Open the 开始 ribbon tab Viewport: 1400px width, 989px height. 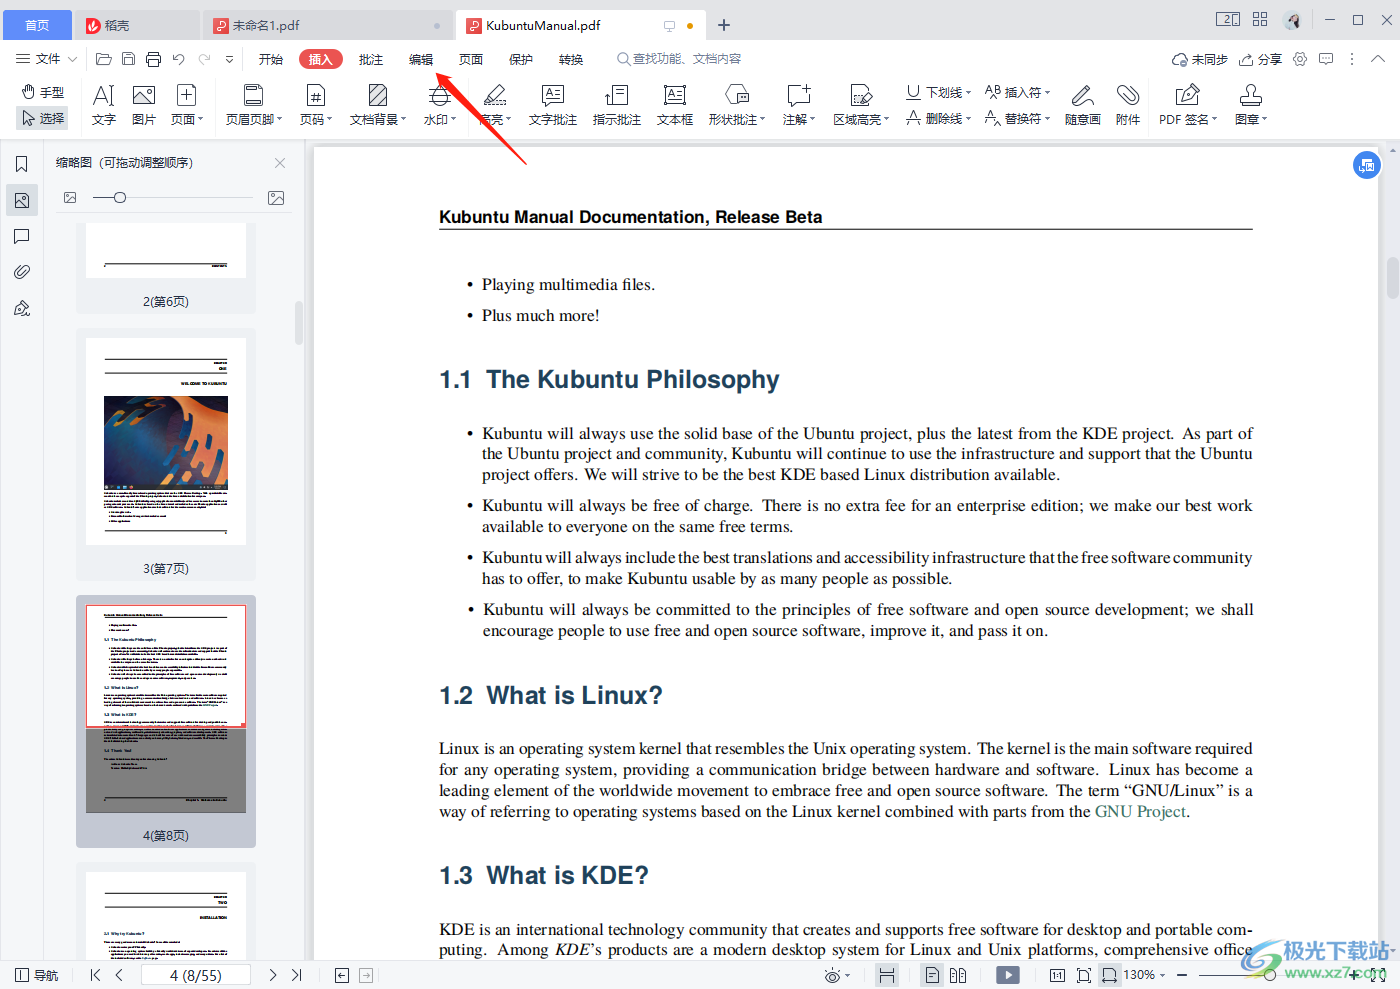[271, 60]
